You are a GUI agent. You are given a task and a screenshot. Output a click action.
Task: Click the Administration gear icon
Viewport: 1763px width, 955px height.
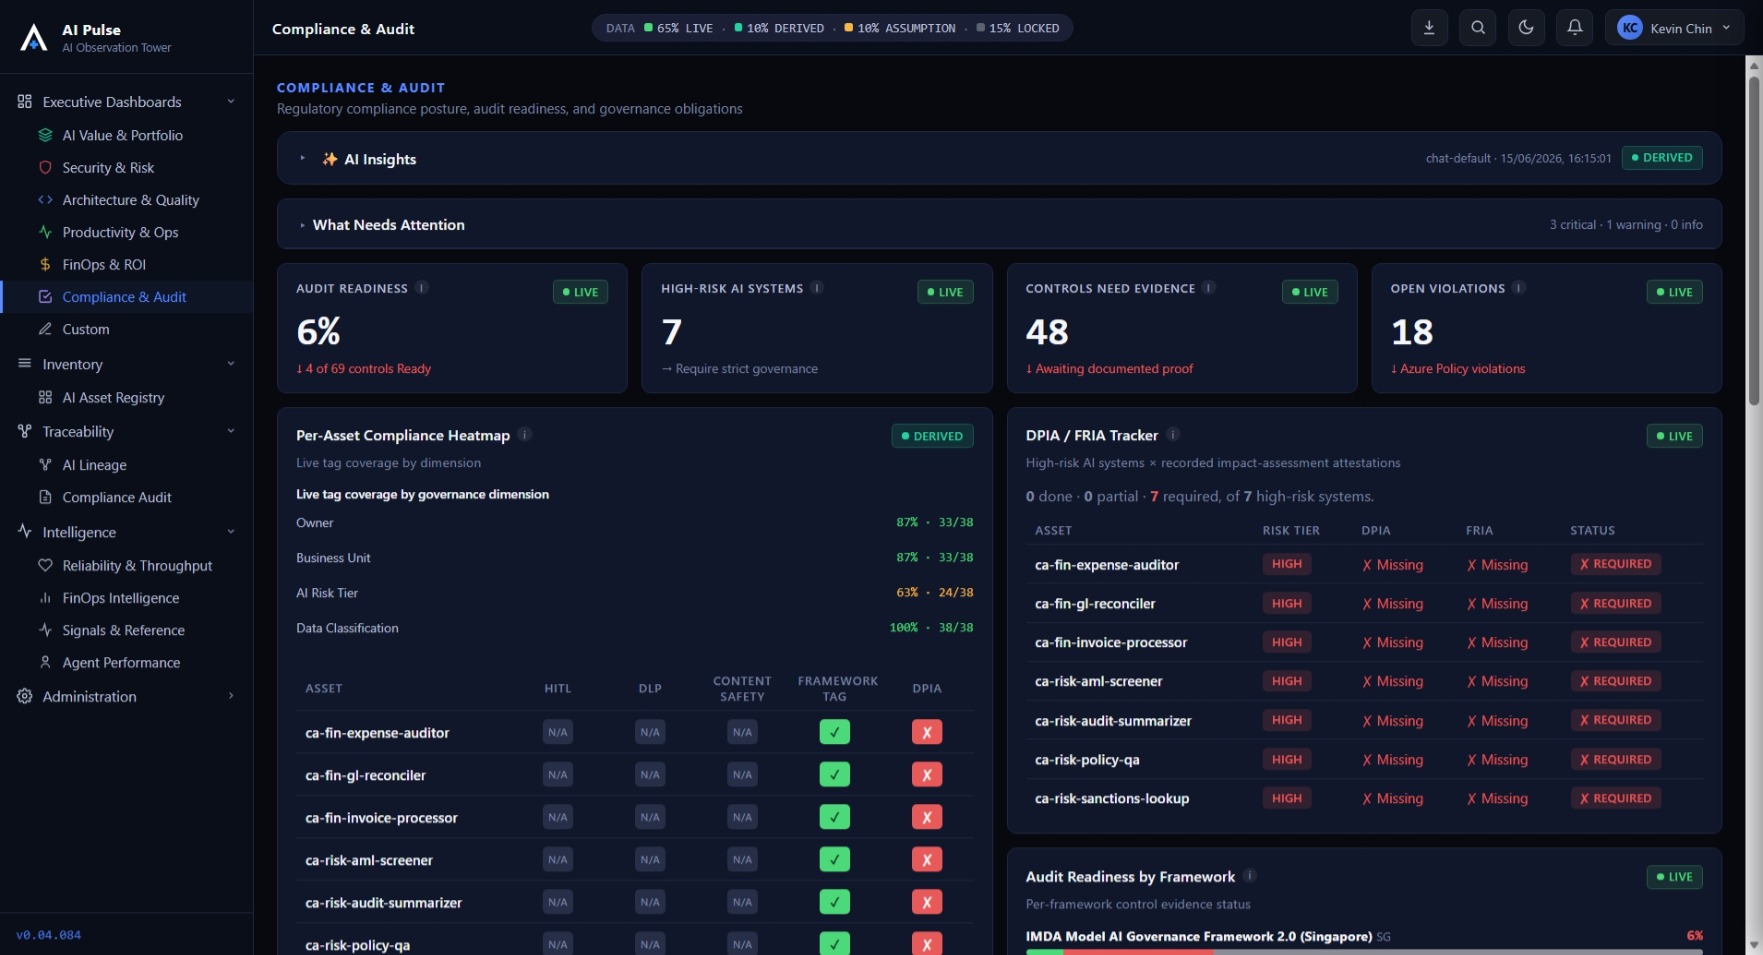pyautogui.click(x=25, y=696)
